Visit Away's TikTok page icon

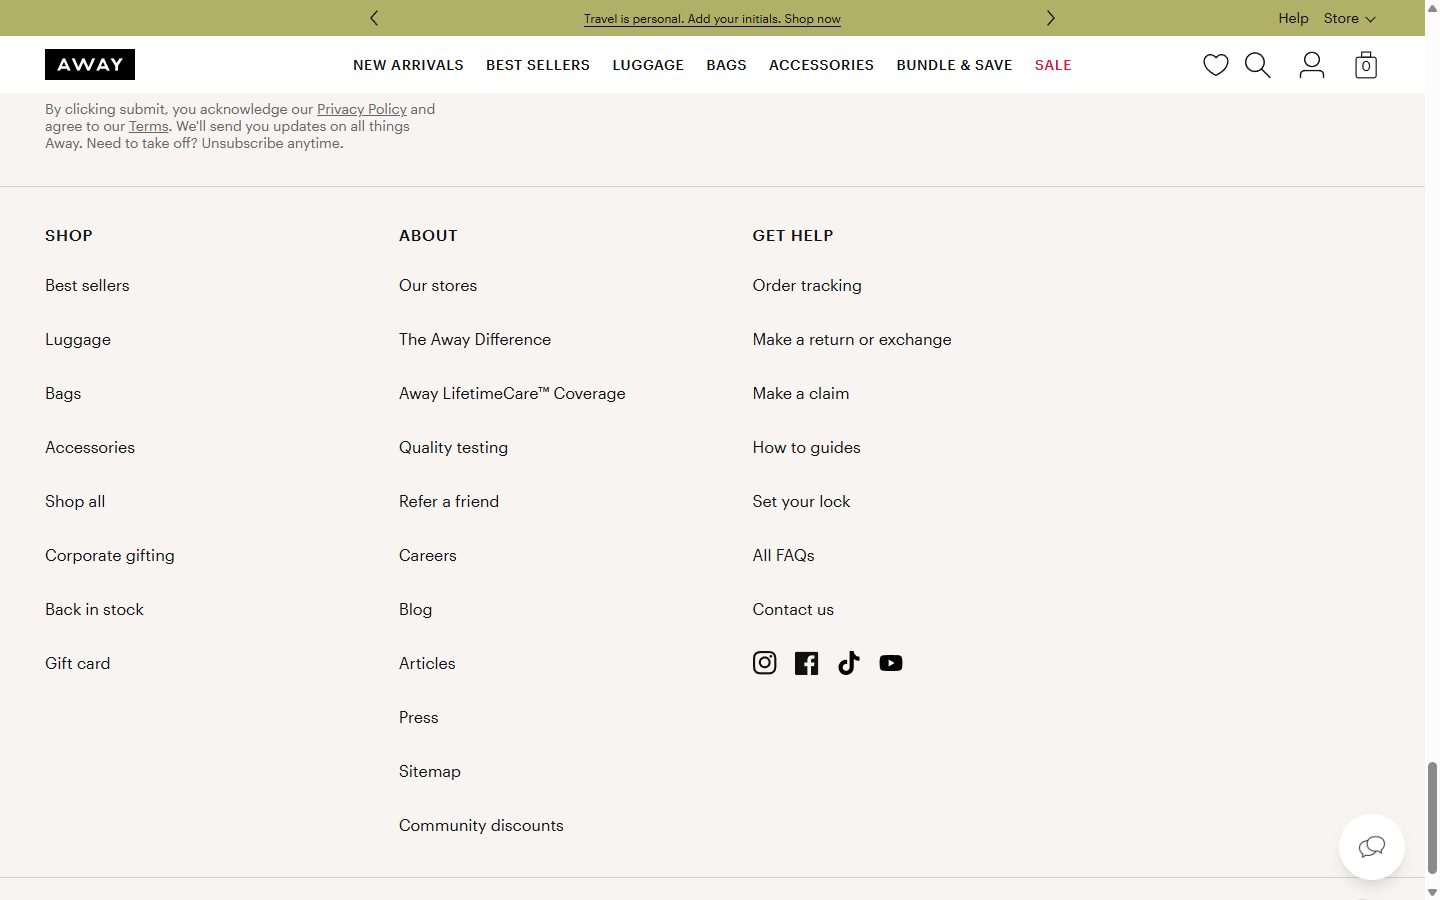coord(848,663)
